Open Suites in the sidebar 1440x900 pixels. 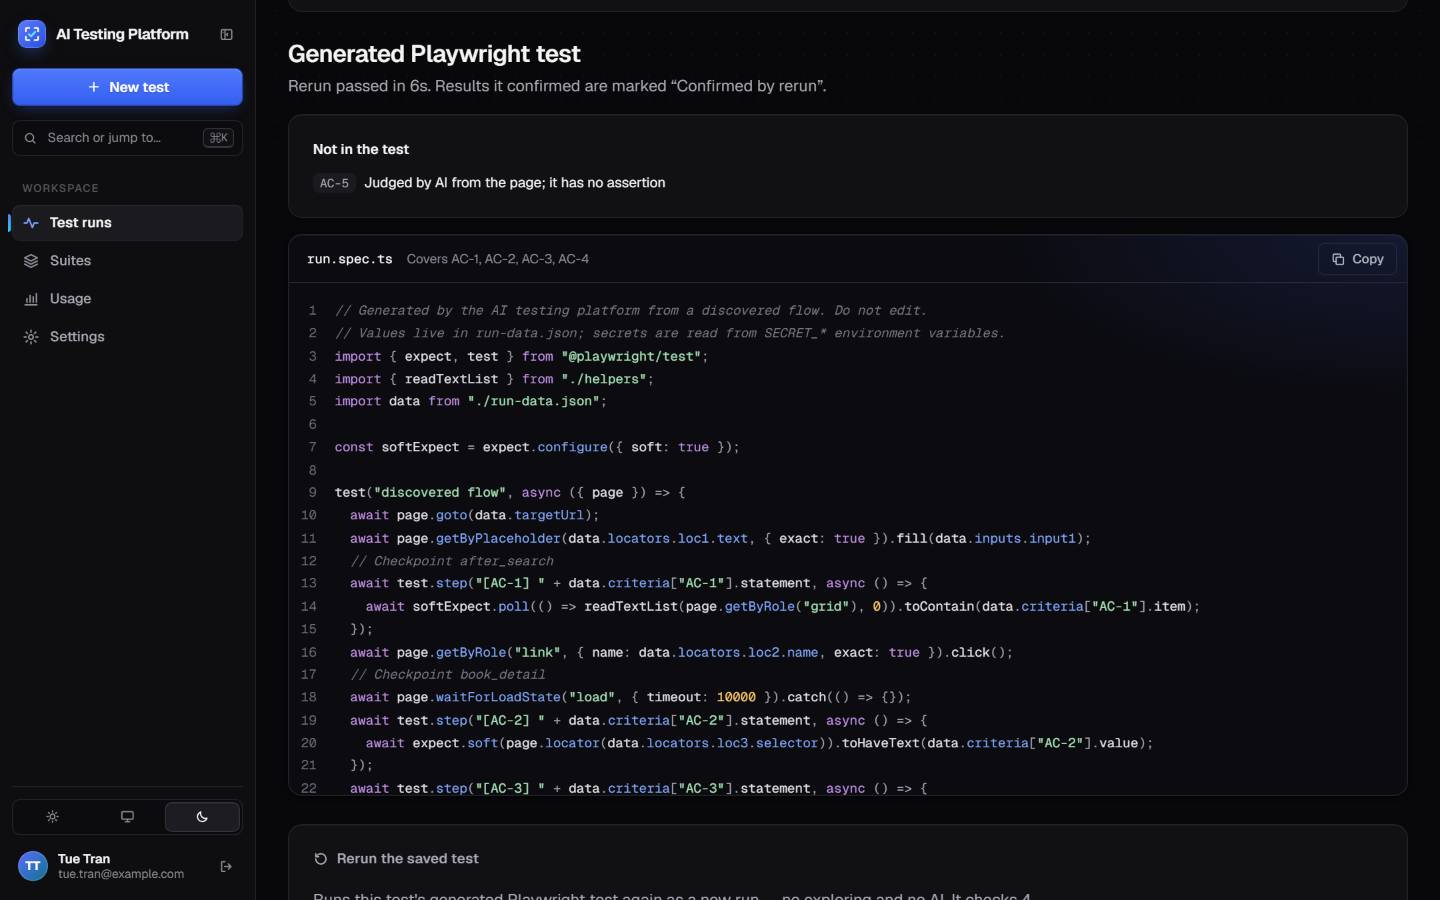pyautogui.click(x=127, y=261)
